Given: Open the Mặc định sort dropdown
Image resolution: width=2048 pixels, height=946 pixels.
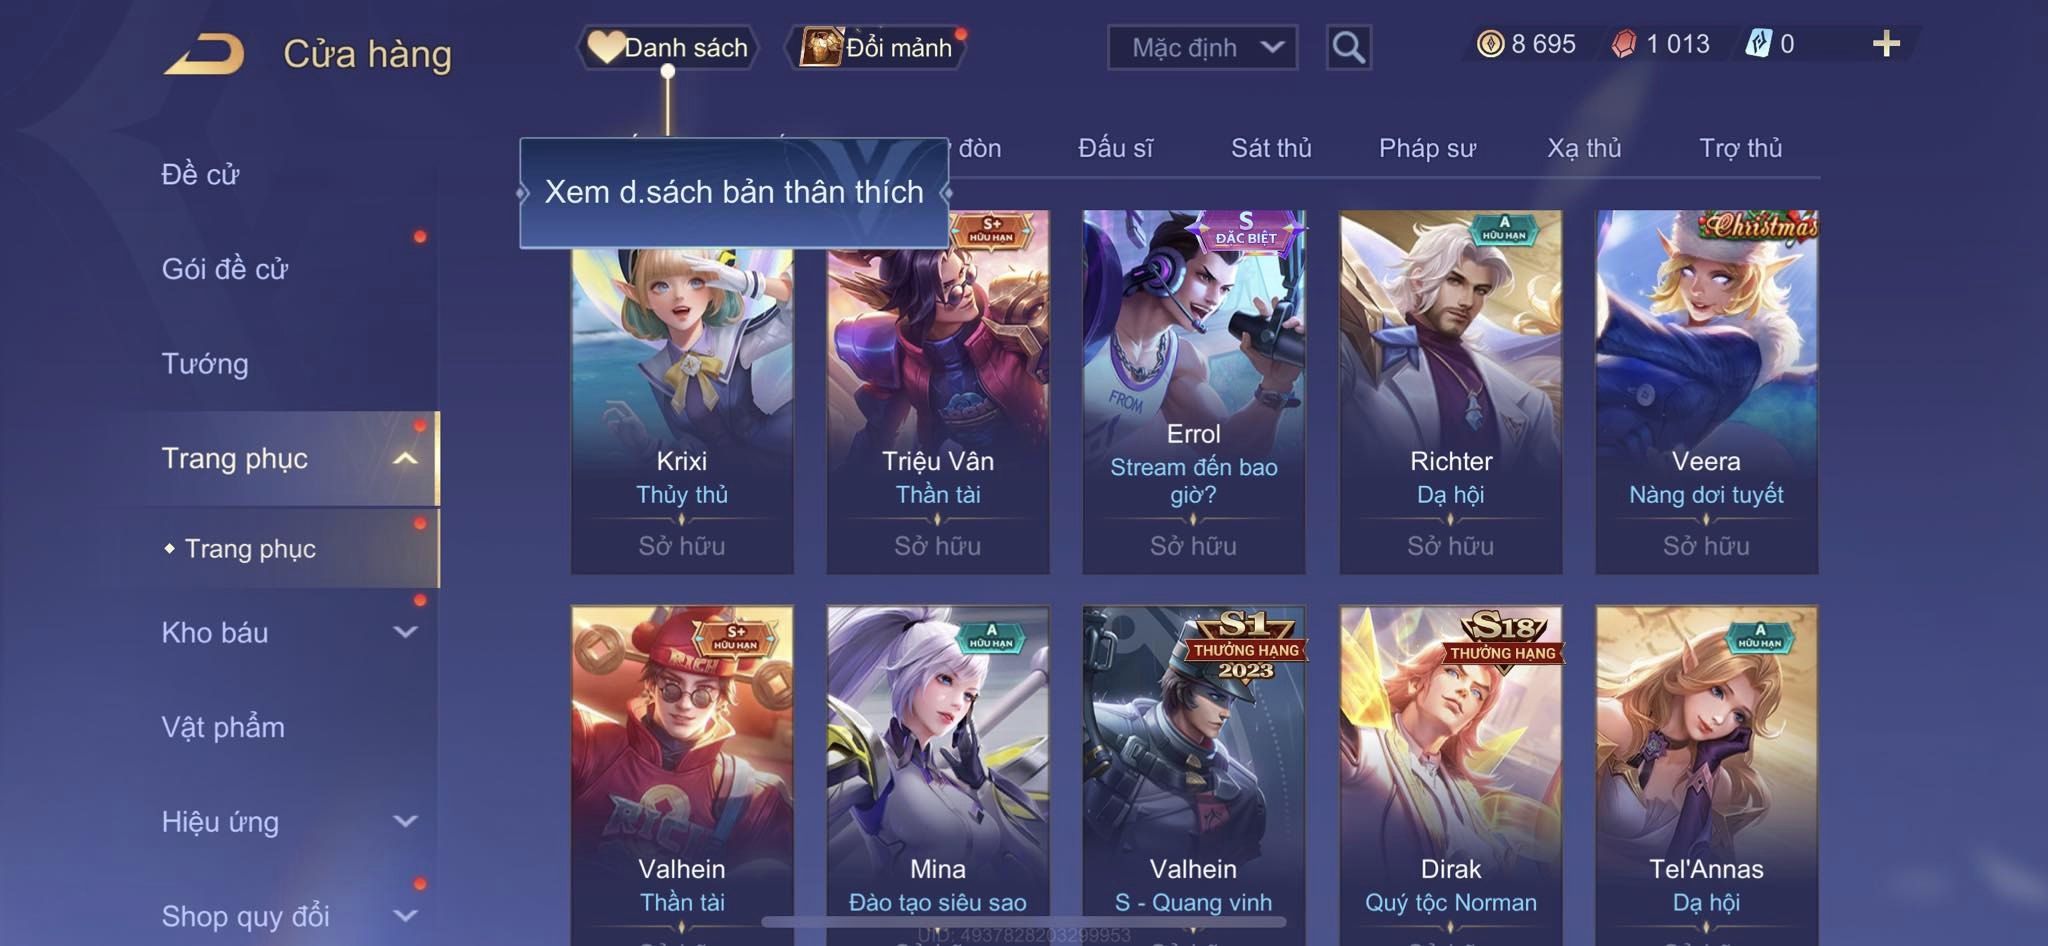Looking at the screenshot, I should click(1202, 47).
